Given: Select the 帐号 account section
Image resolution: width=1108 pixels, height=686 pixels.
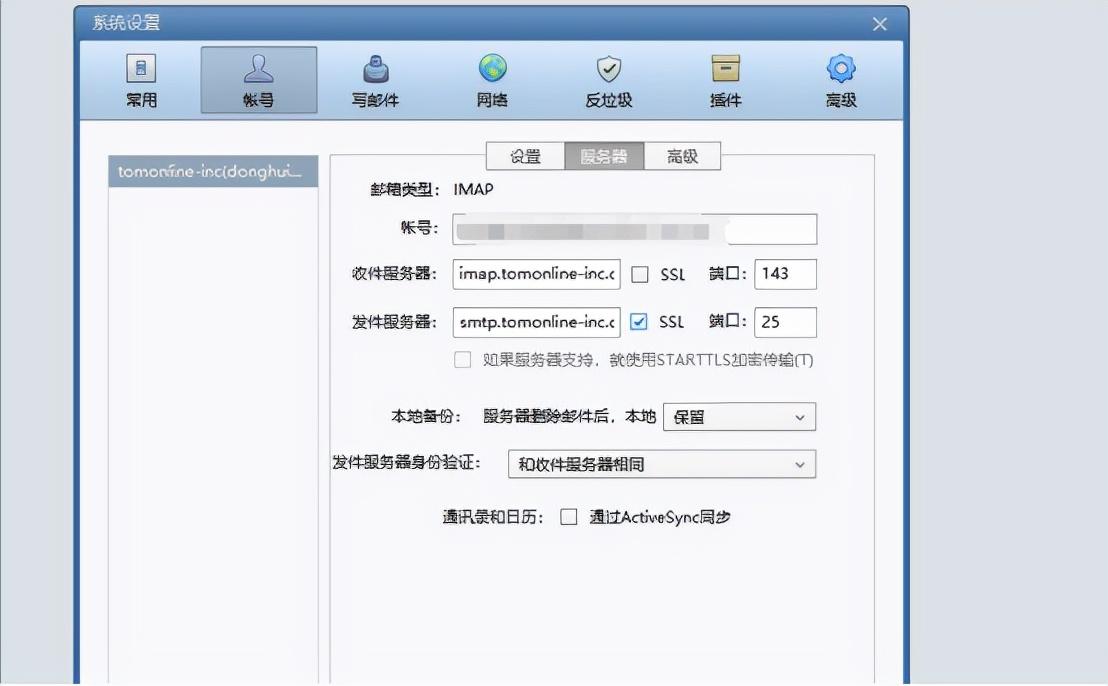Looking at the screenshot, I should (x=259, y=80).
